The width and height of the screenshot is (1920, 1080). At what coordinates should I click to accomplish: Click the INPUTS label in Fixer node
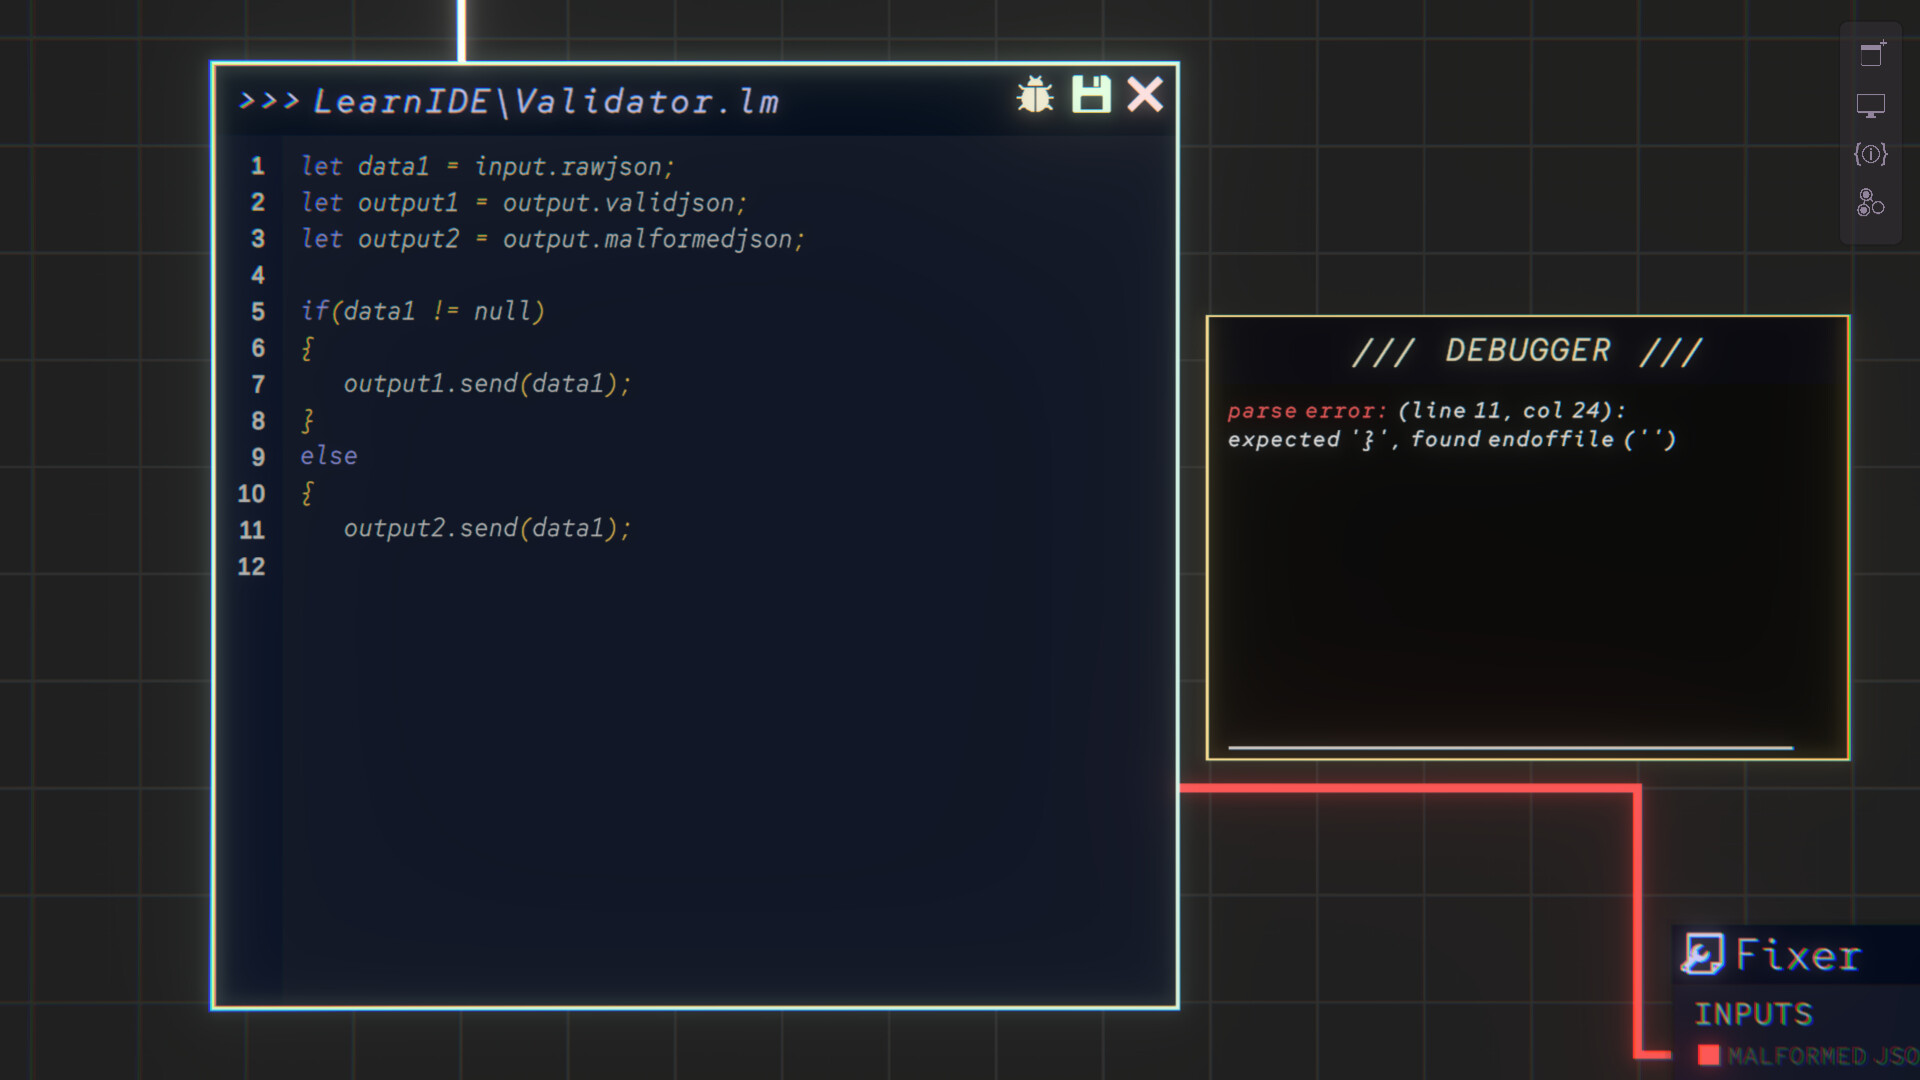(1753, 1014)
